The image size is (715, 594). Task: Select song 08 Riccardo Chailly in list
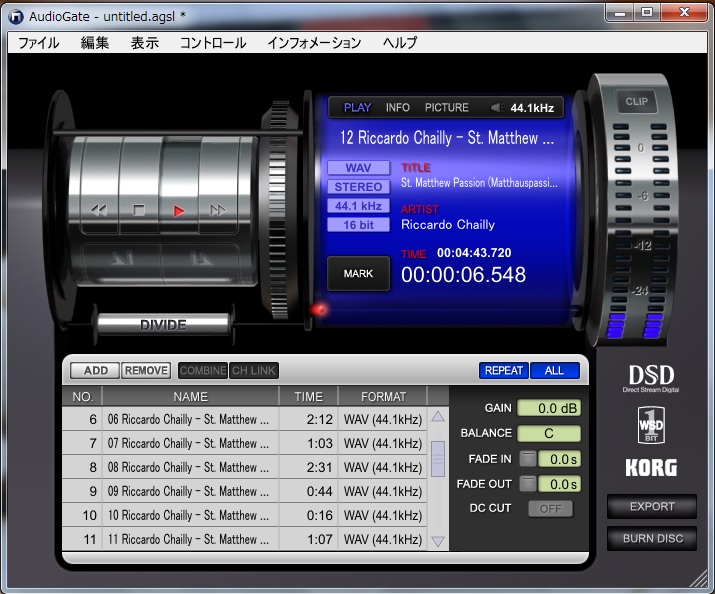[x=244, y=467]
